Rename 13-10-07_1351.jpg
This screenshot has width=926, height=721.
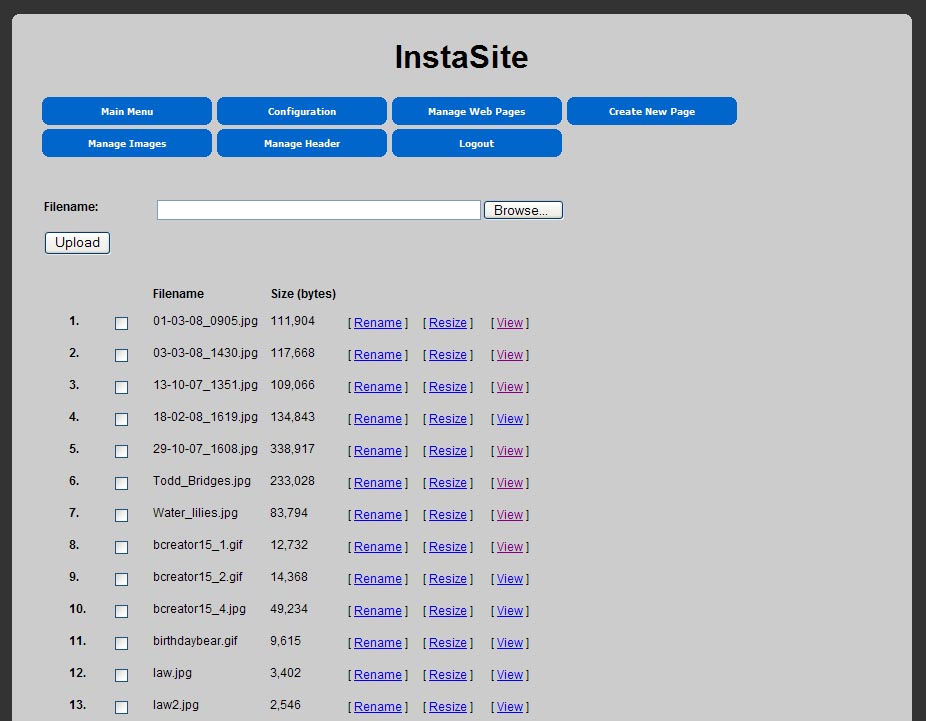(377, 387)
